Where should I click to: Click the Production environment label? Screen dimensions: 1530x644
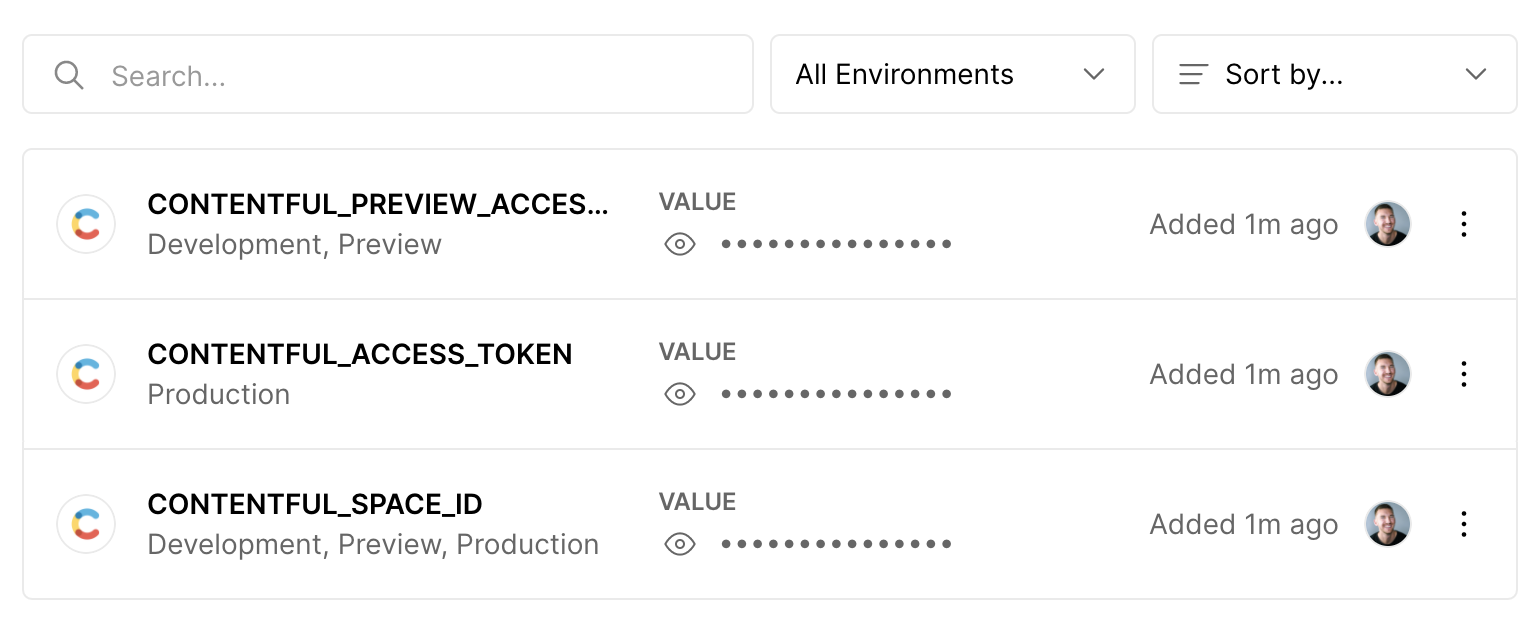(218, 394)
